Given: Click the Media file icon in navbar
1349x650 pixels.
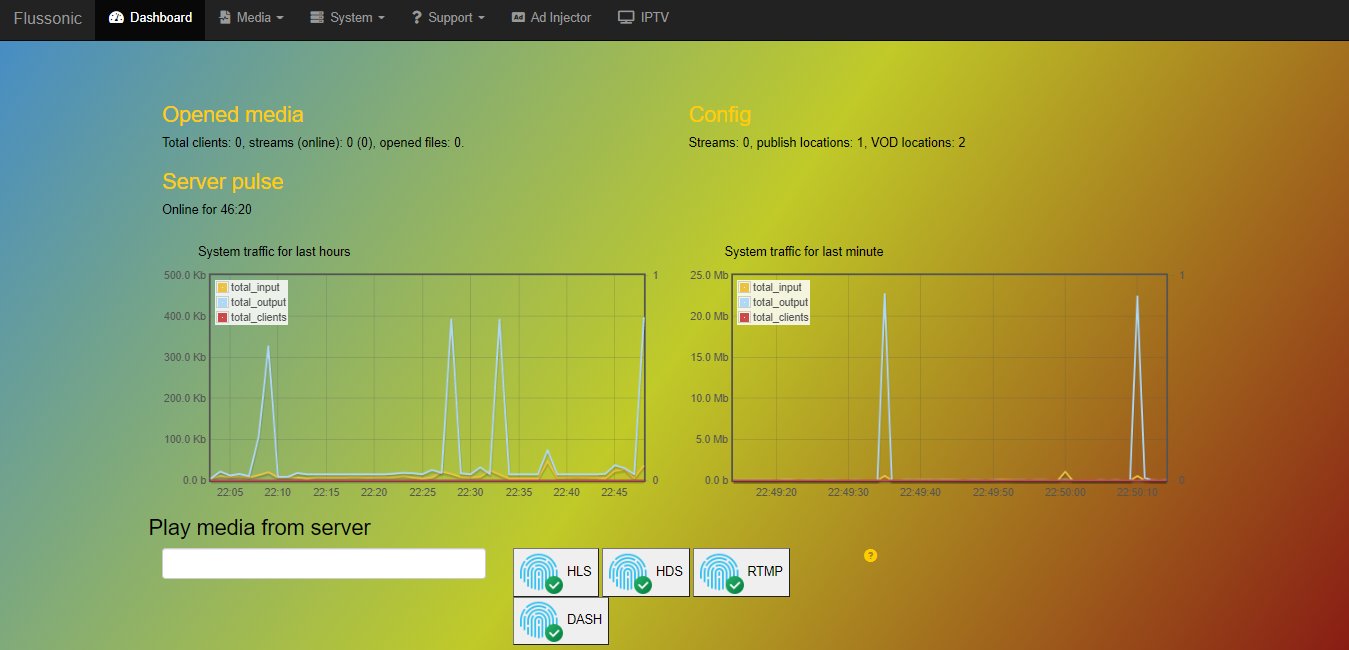Looking at the screenshot, I should [225, 18].
